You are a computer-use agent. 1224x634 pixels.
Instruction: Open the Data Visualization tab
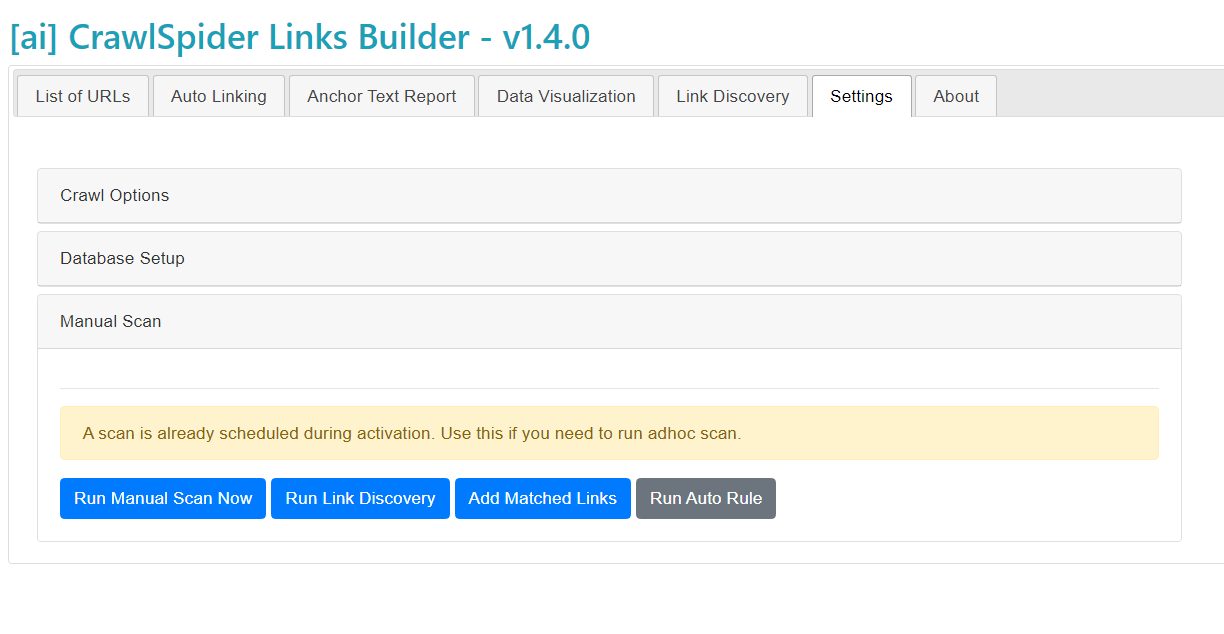pos(565,96)
